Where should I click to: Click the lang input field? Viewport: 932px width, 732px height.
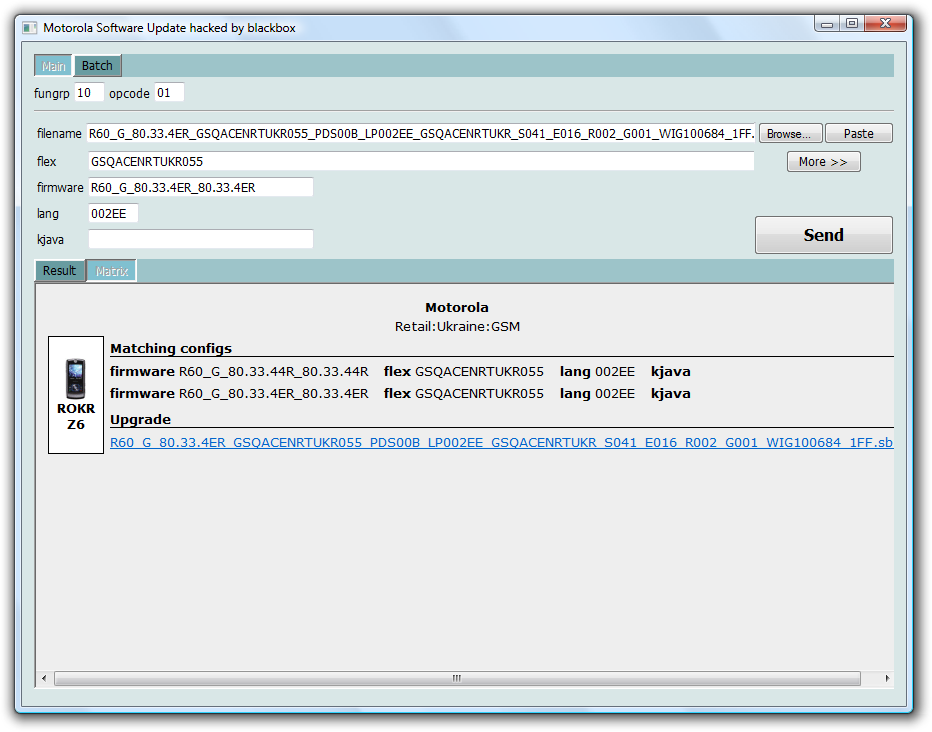114,213
